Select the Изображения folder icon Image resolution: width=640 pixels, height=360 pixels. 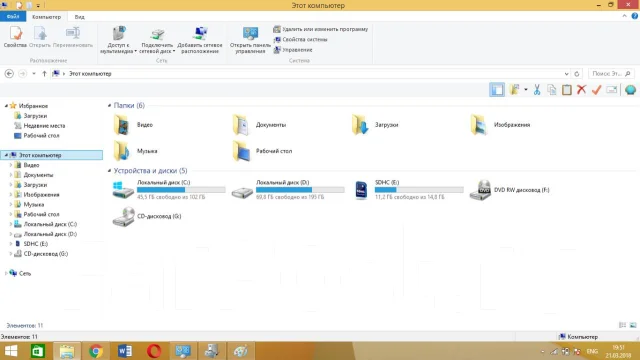pos(479,125)
